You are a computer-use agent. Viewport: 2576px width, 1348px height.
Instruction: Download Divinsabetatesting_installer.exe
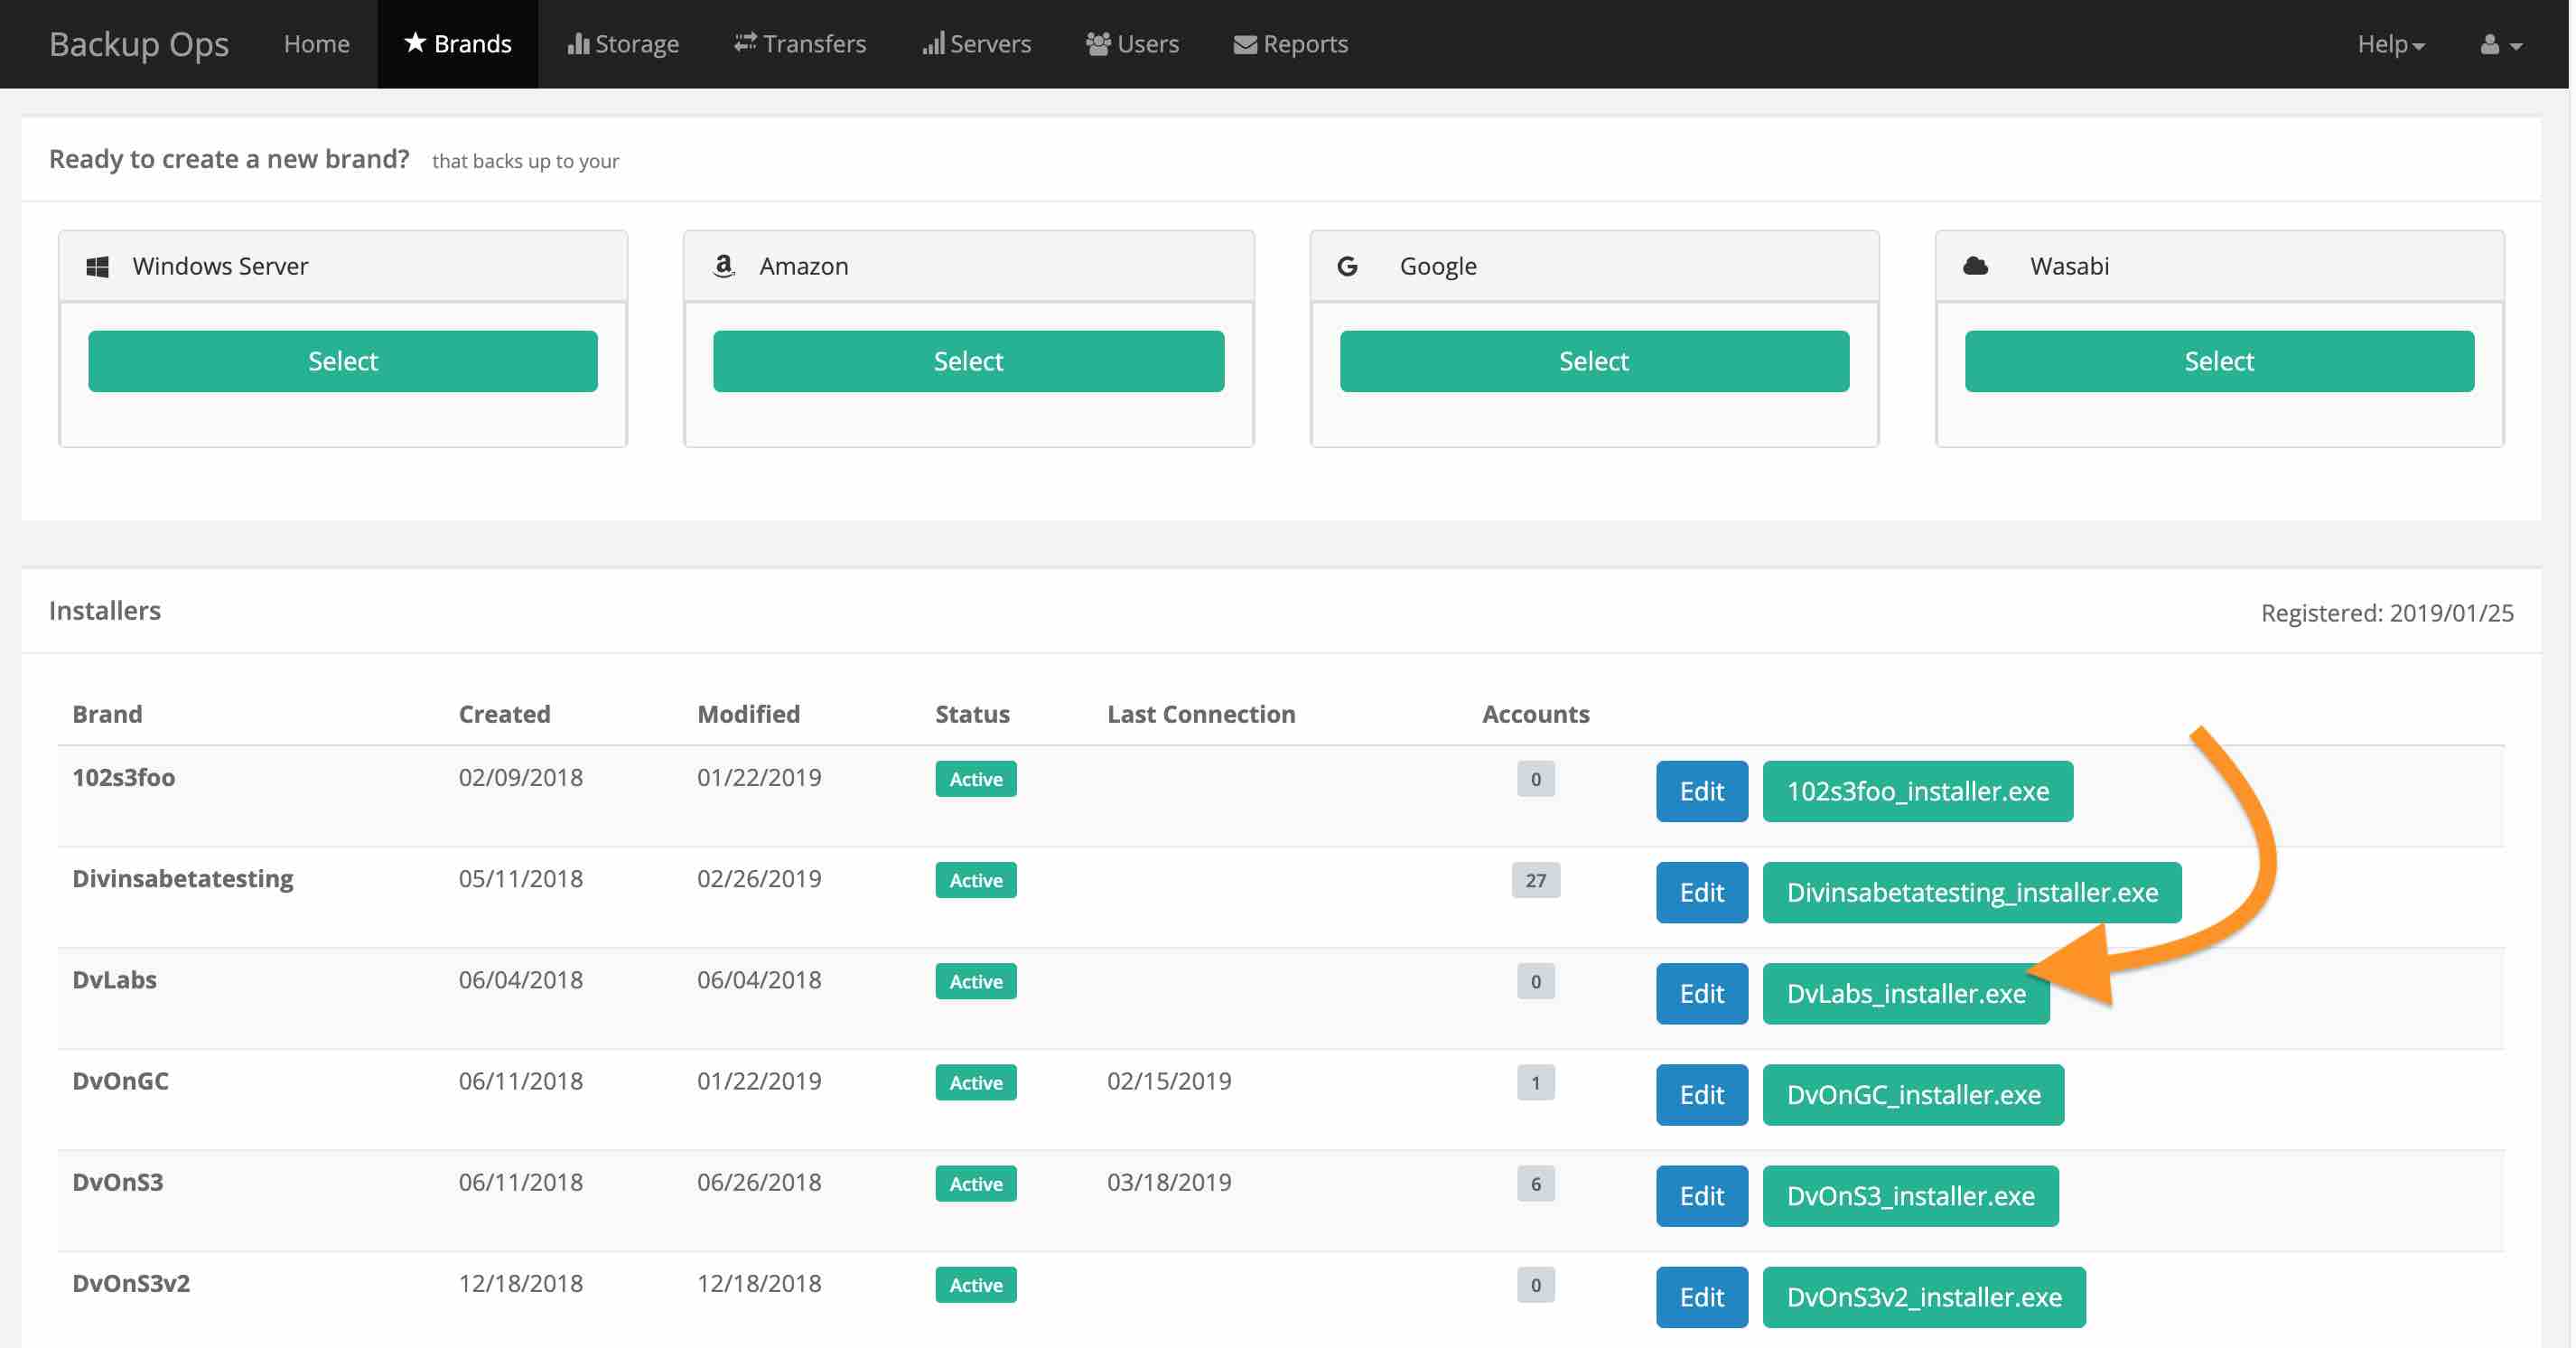coord(1971,892)
